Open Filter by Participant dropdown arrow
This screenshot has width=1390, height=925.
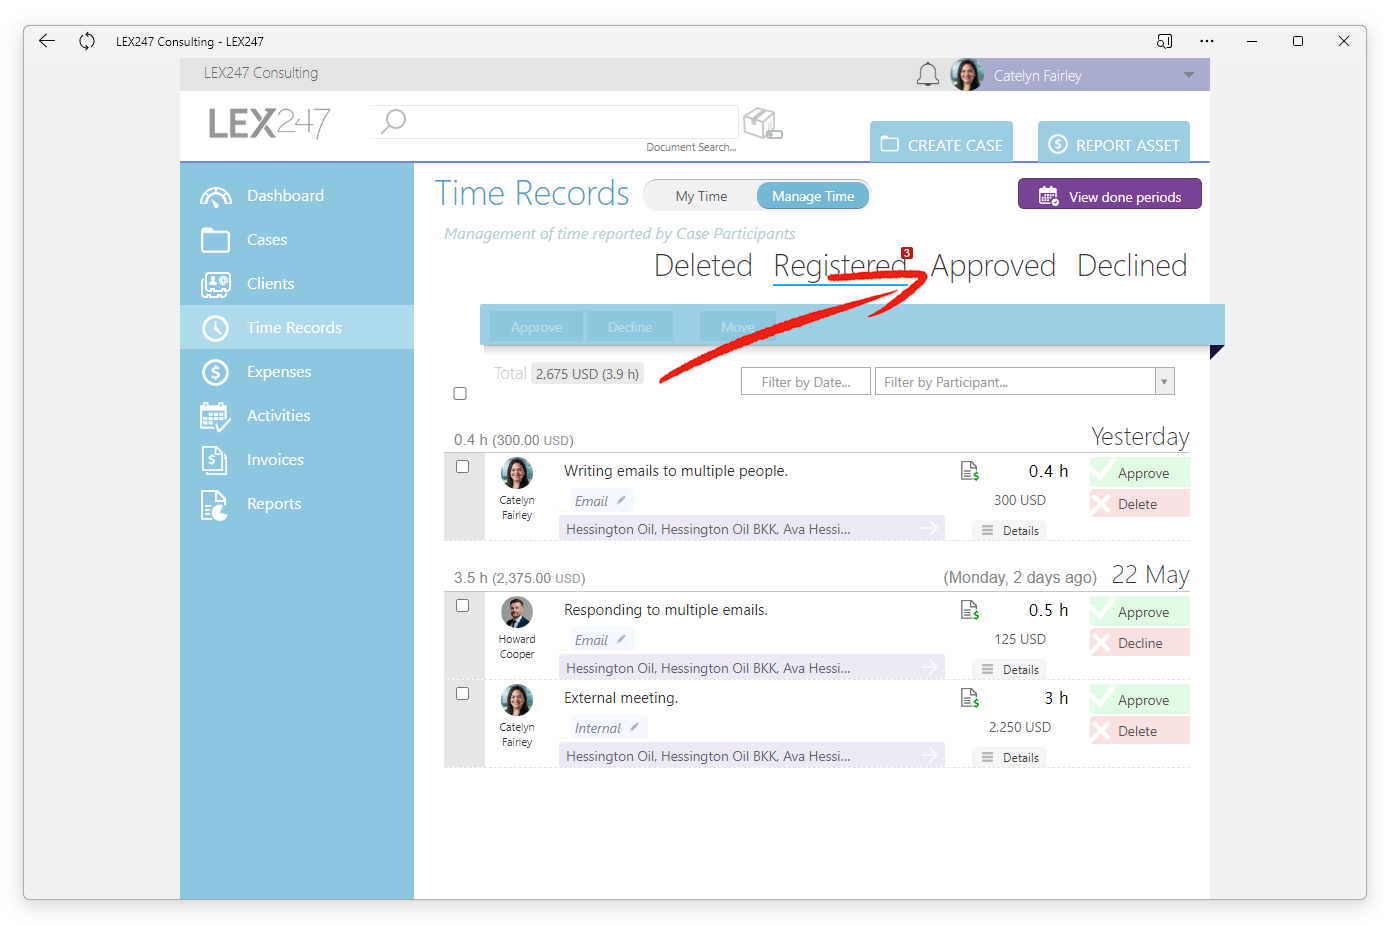click(x=1164, y=382)
